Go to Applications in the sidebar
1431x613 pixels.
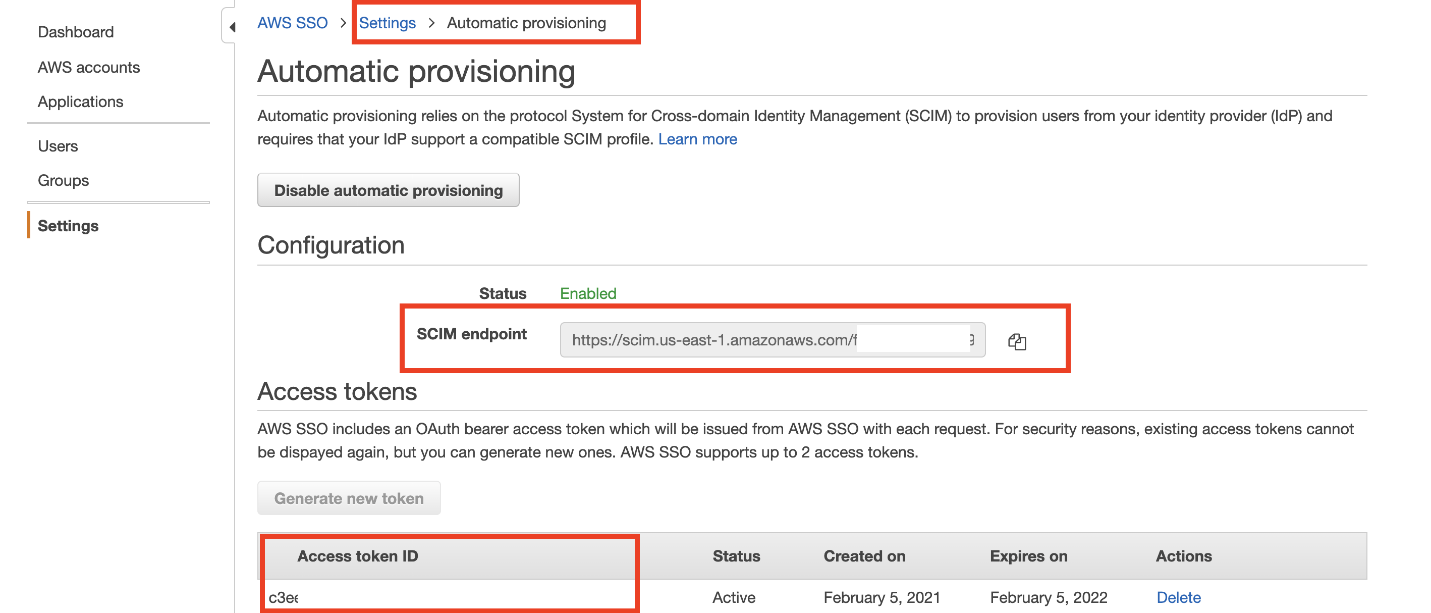[81, 102]
